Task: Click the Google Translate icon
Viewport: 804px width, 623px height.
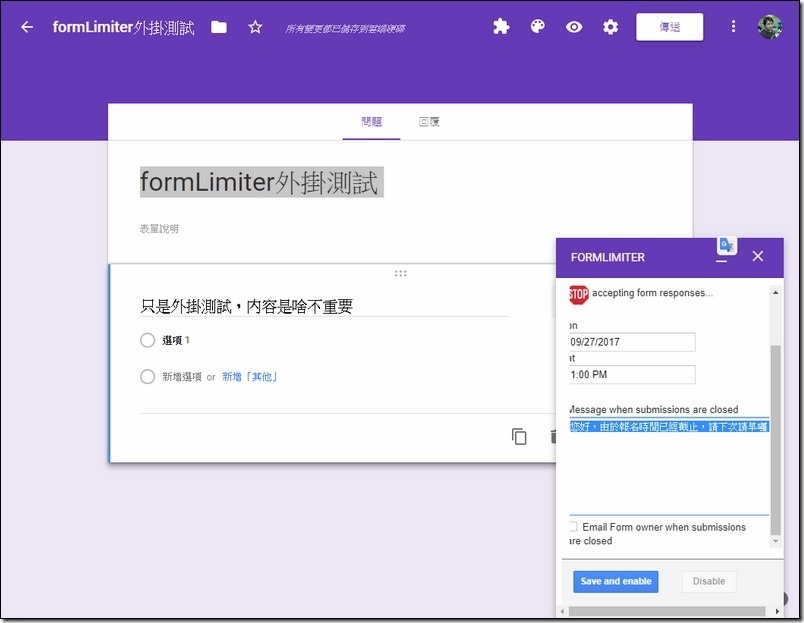Action: 727,245
